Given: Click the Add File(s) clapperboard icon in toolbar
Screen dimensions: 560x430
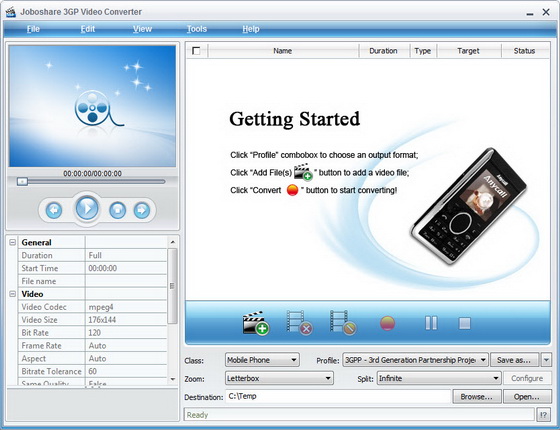Looking at the screenshot, I should coord(256,323).
